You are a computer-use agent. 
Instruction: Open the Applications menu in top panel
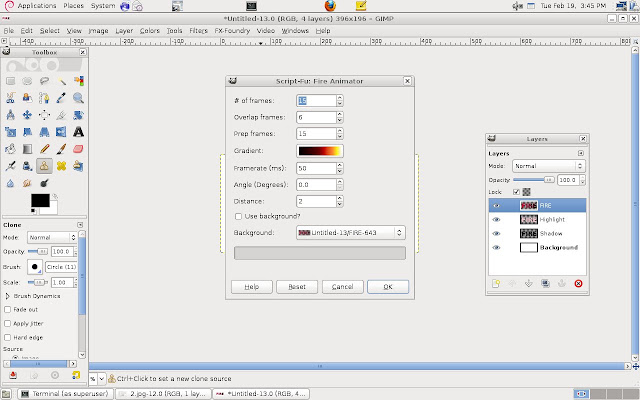tap(37, 6)
